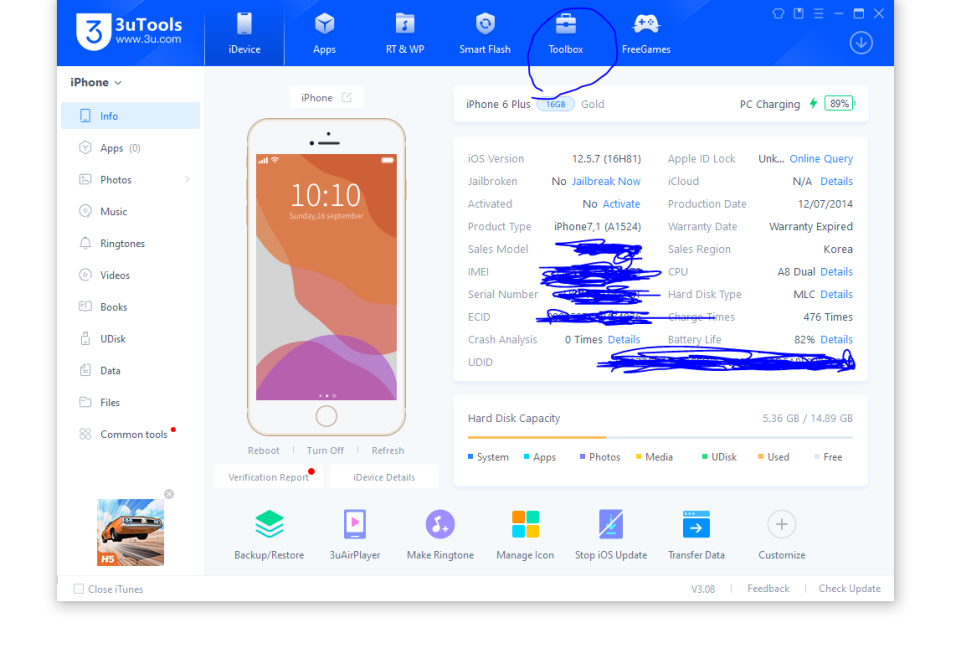
Task: Open the Manage Icon tool
Action: coord(526,535)
